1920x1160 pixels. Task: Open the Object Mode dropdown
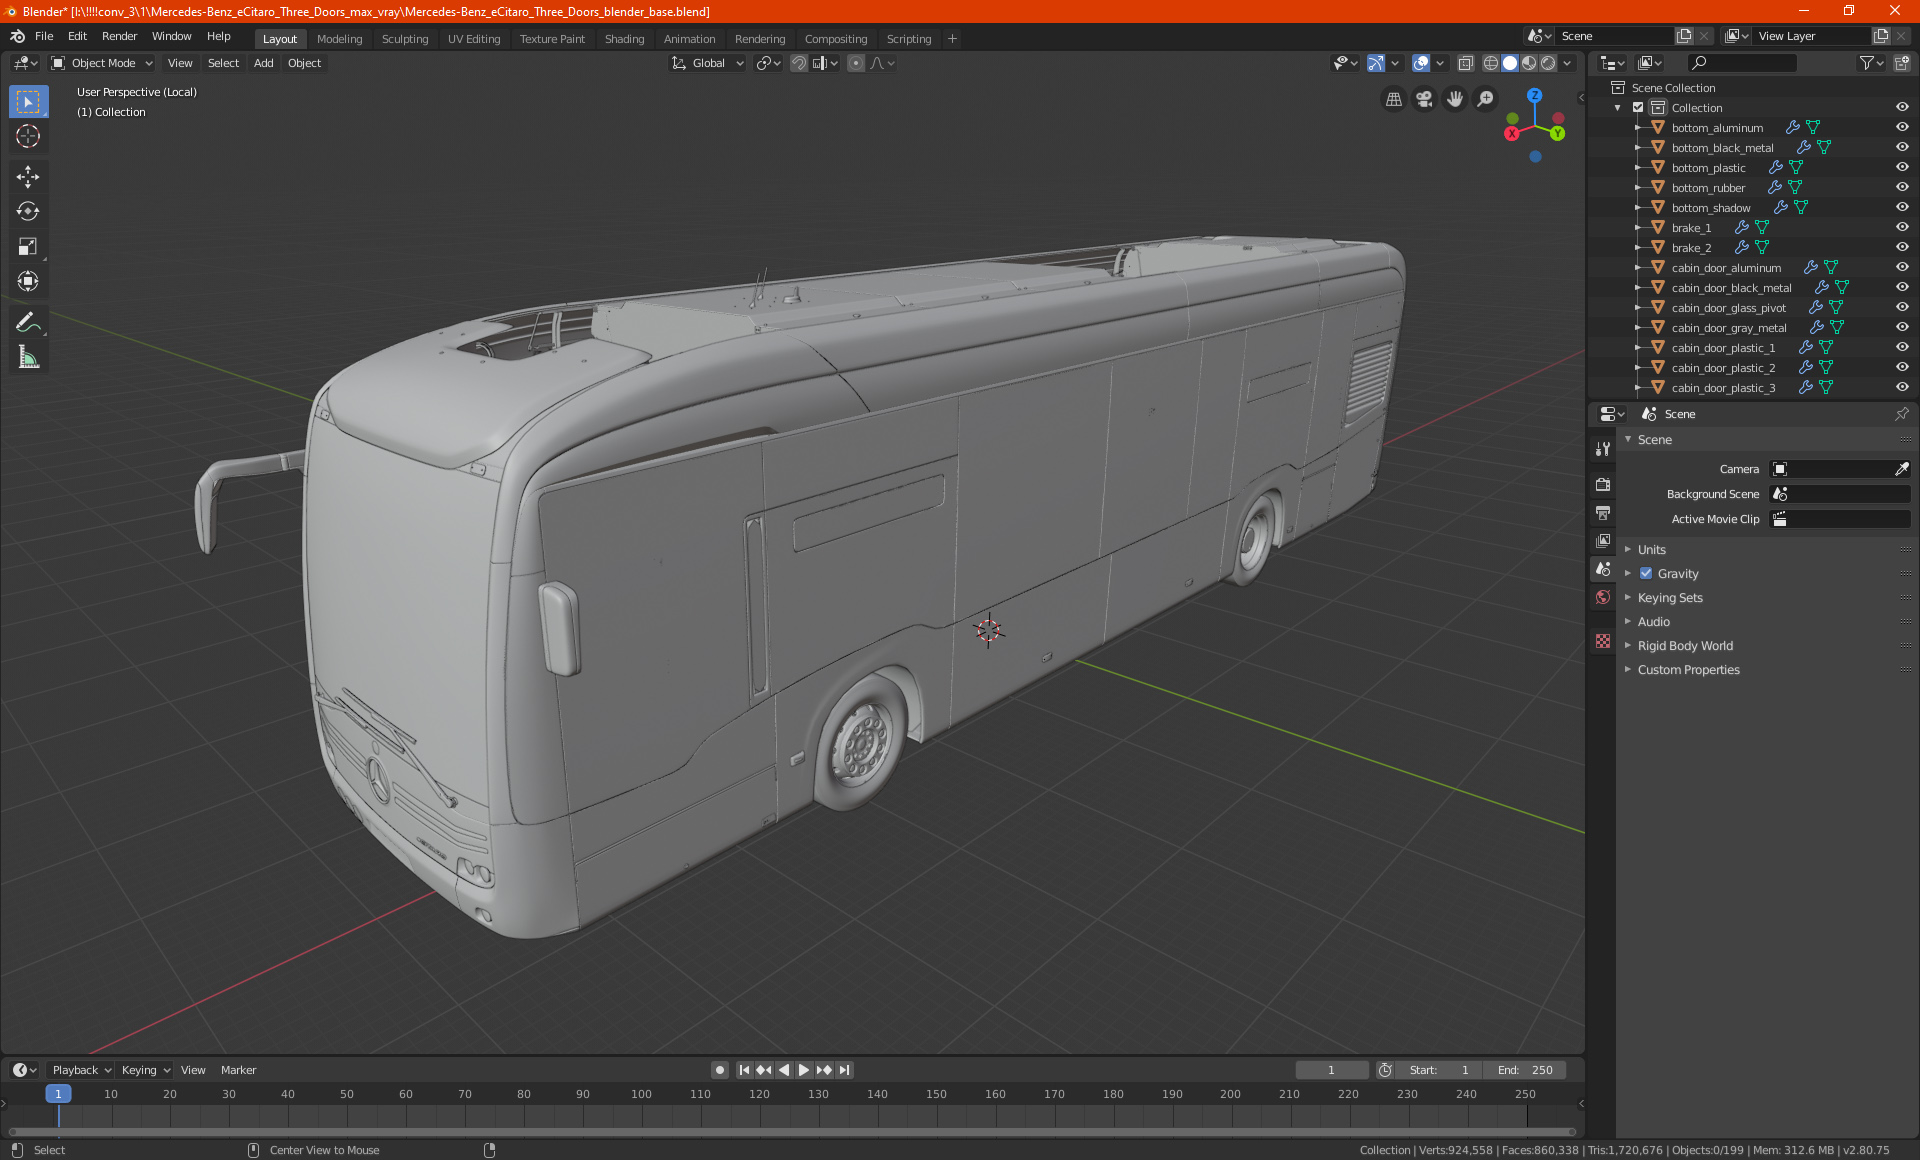click(102, 63)
